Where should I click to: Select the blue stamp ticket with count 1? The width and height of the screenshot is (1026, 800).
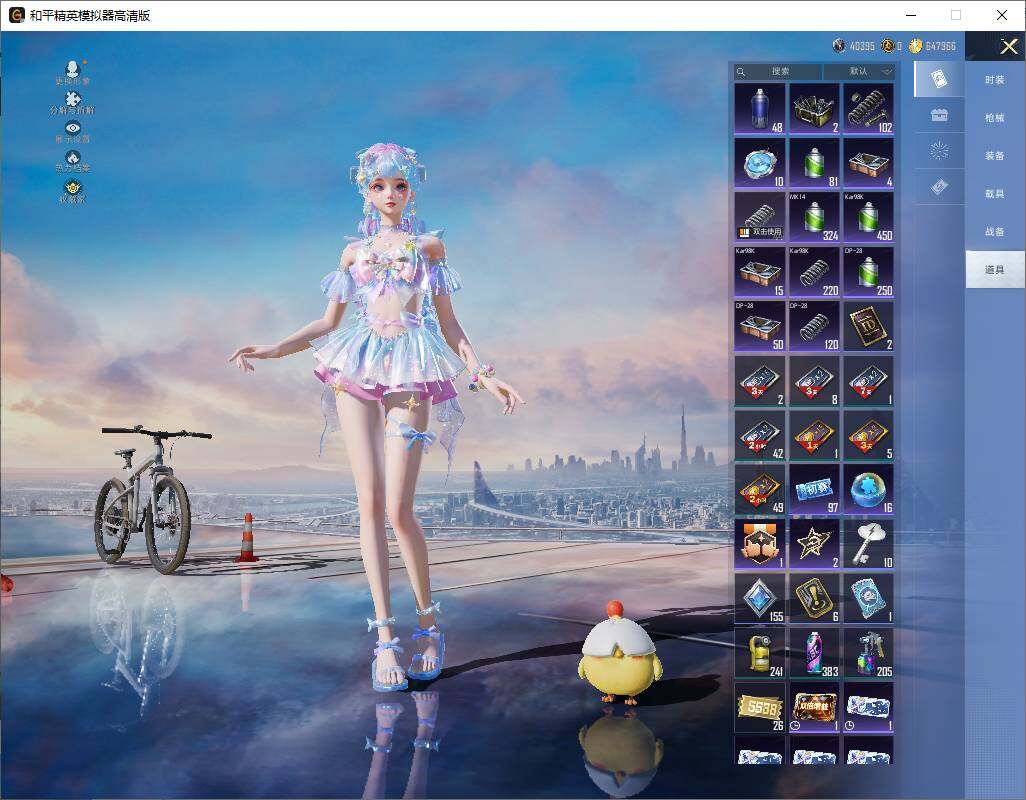pos(868,599)
